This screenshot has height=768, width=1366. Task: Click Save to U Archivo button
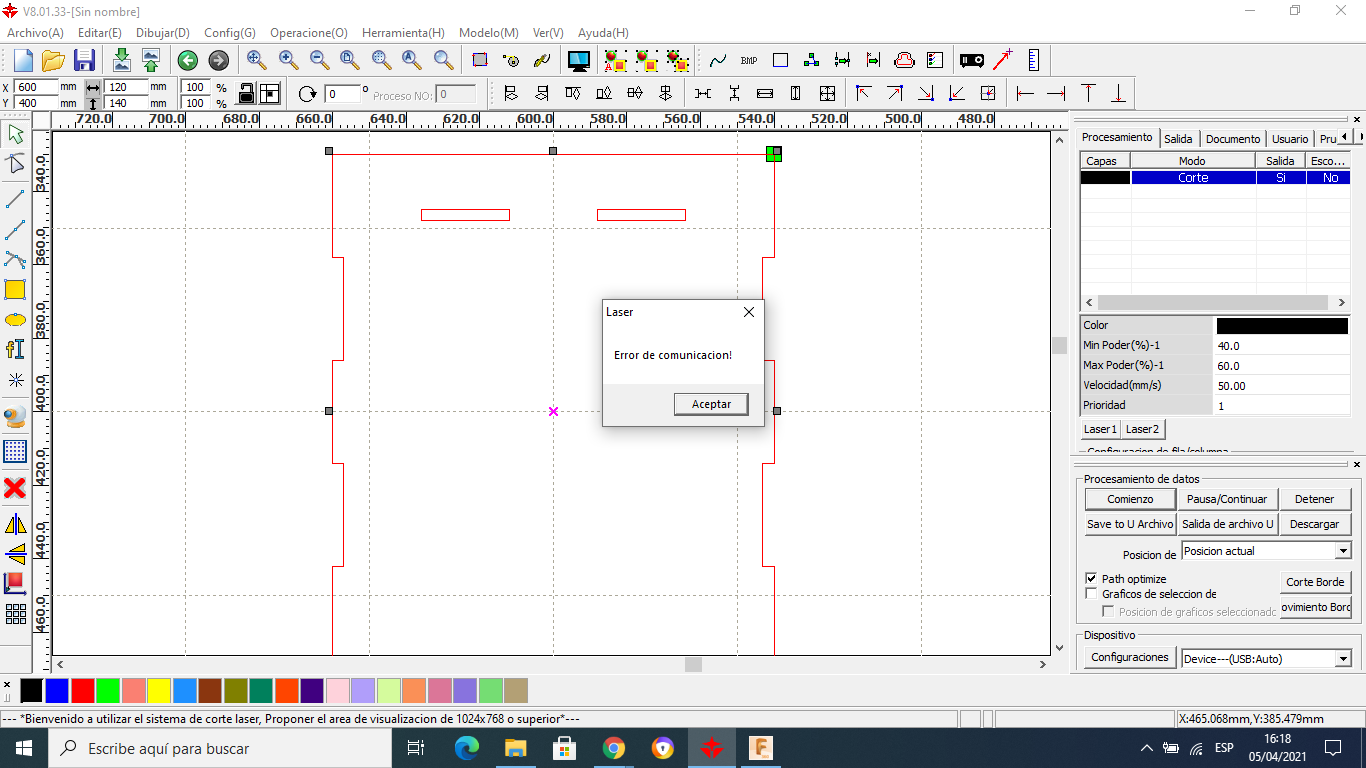(1130, 524)
